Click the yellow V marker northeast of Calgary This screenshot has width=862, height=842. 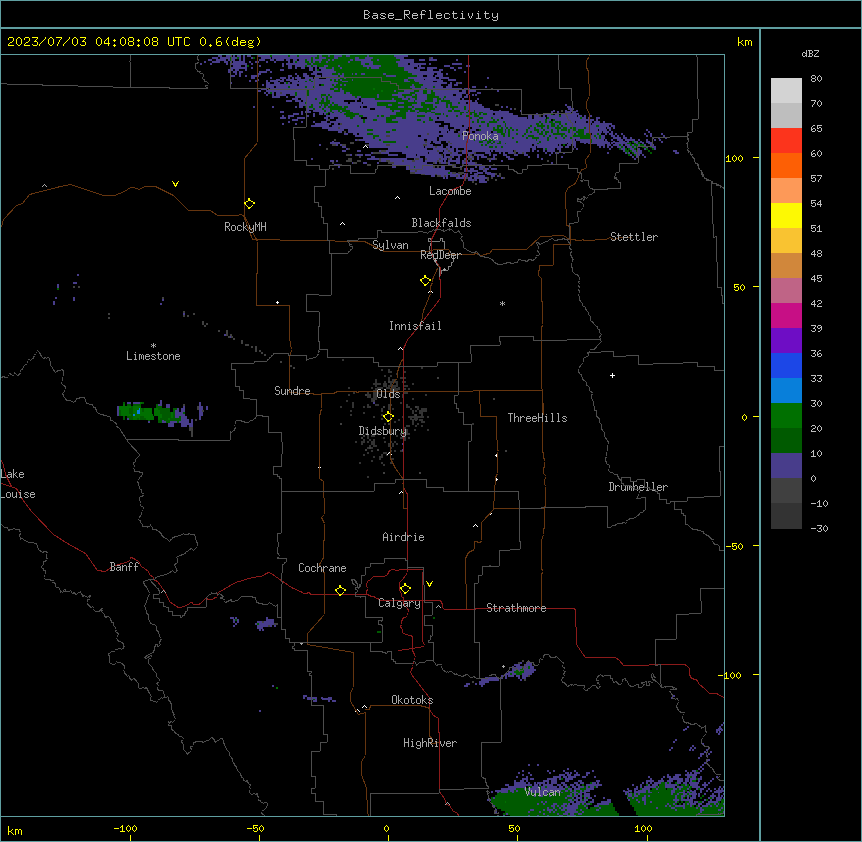429,584
